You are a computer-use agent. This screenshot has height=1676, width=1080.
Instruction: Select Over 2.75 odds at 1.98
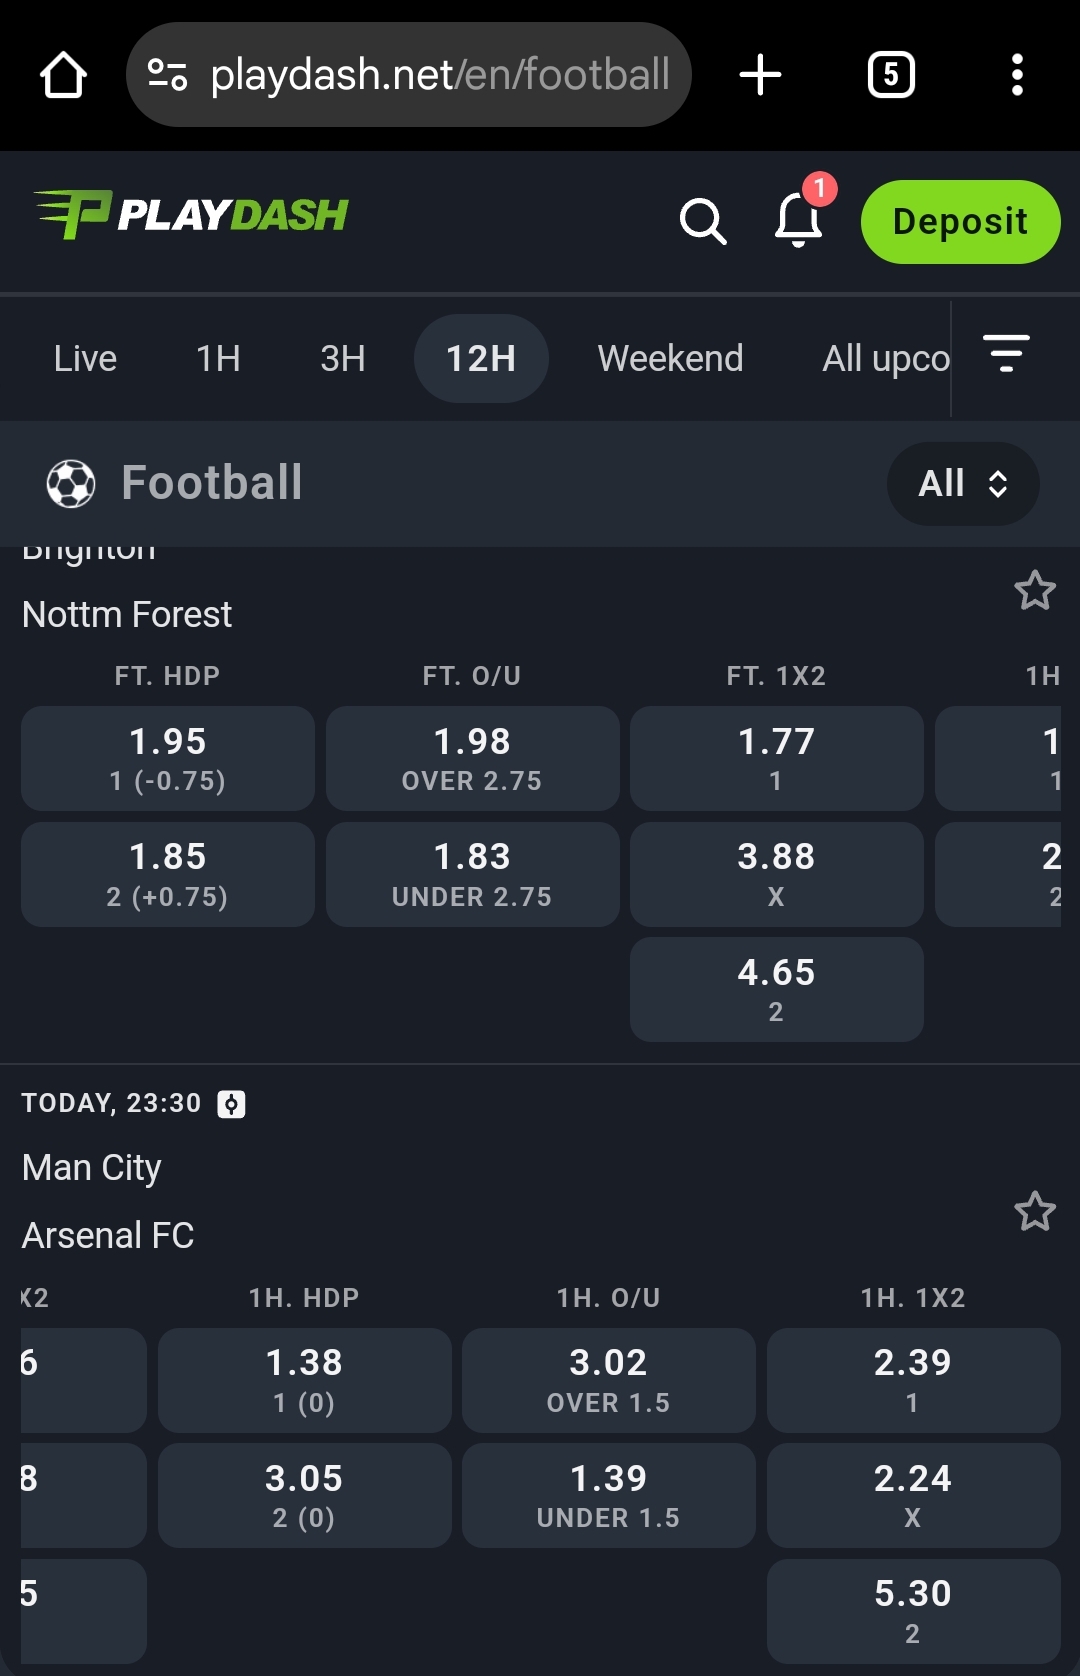pyautogui.click(x=472, y=759)
